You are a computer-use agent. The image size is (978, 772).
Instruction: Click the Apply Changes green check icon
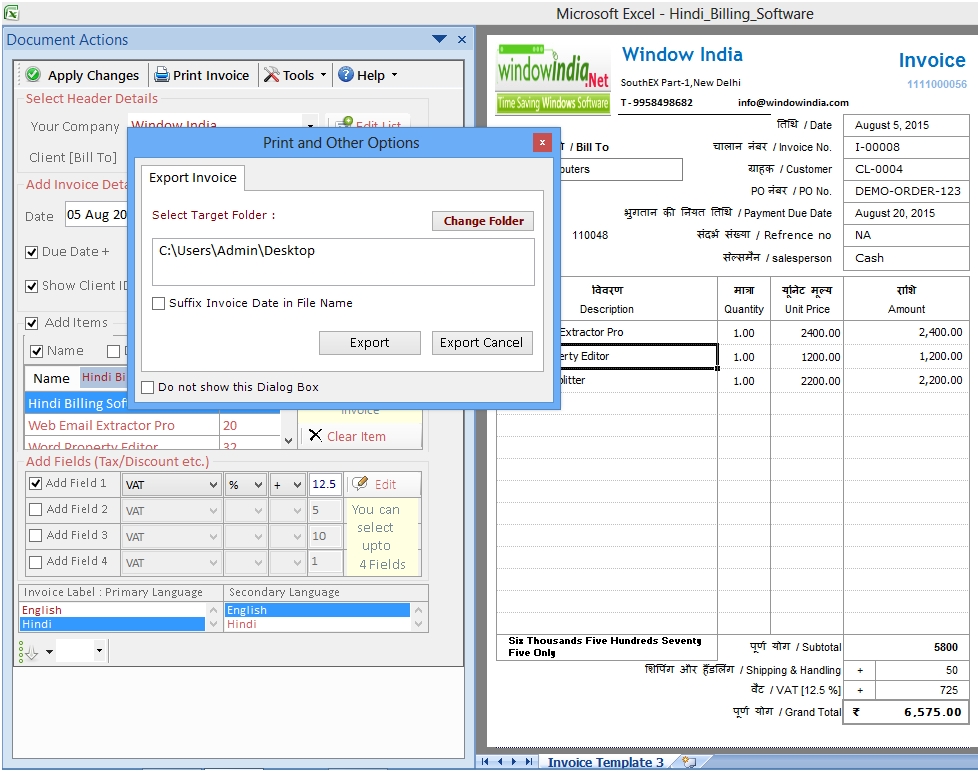[x=34, y=75]
